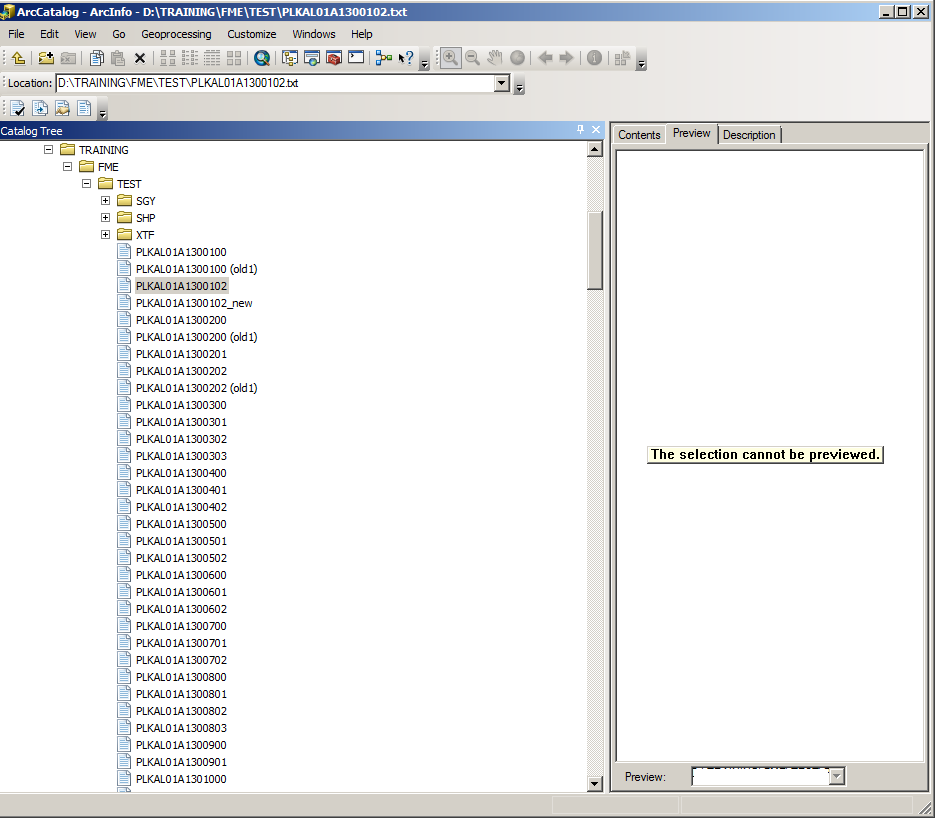Click the Up One Level toolbar icon
This screenshot has height=825, width=935.
[18, 58]
